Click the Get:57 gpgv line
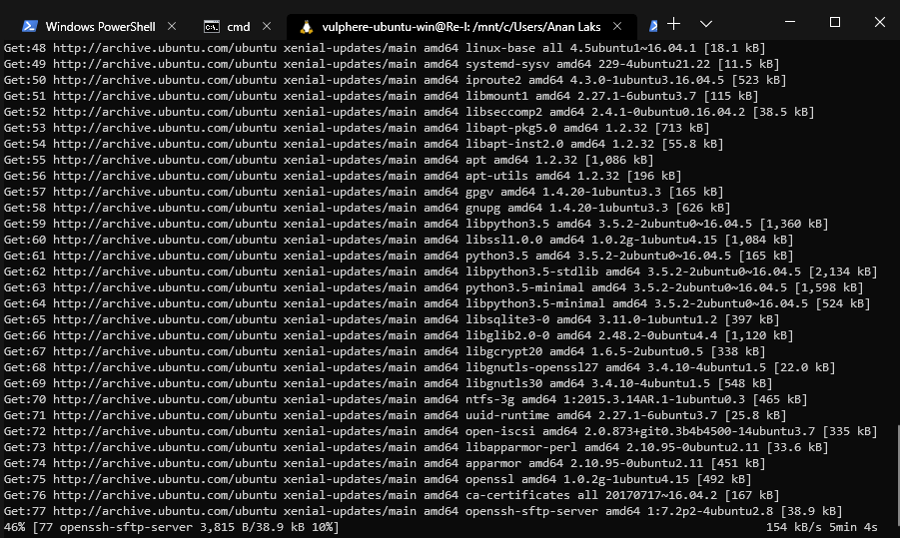 pos(363,192)
